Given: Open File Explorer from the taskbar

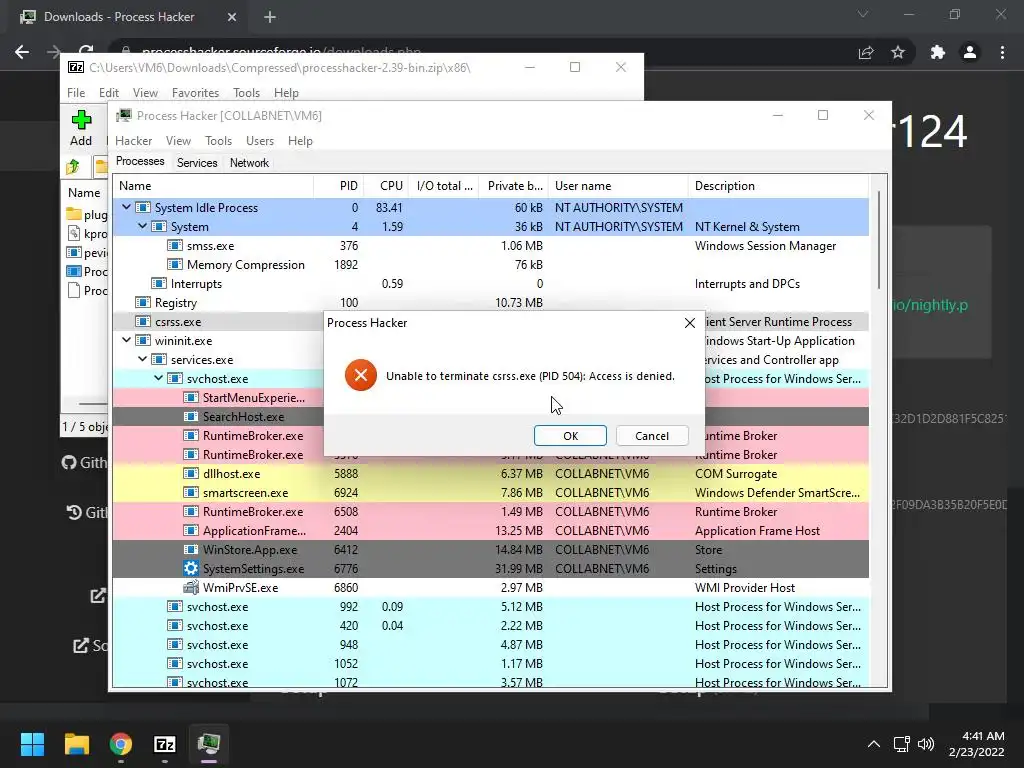Looking at the screenshot, I should pos(76,744).
